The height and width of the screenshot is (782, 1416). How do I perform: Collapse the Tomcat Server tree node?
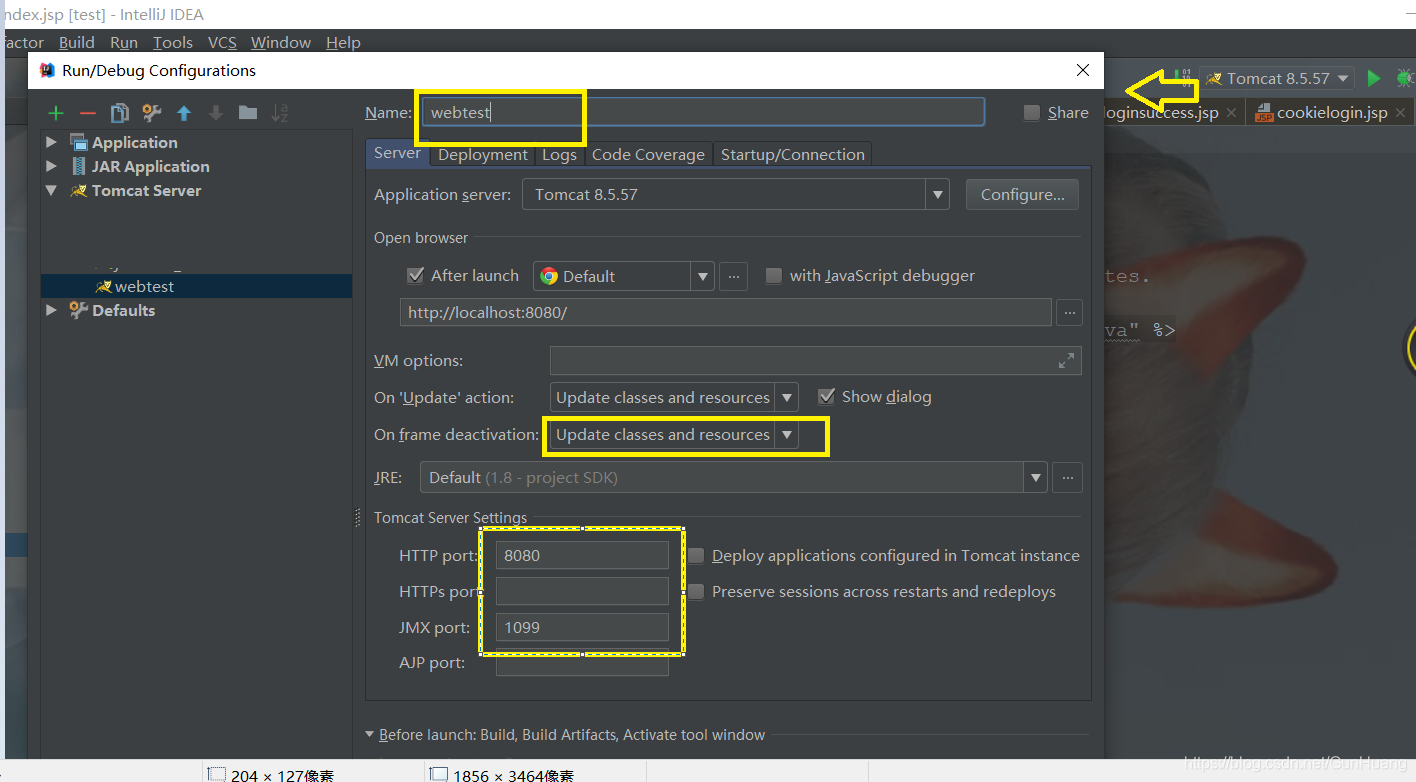pyautogui.click(x=52, y=191)
